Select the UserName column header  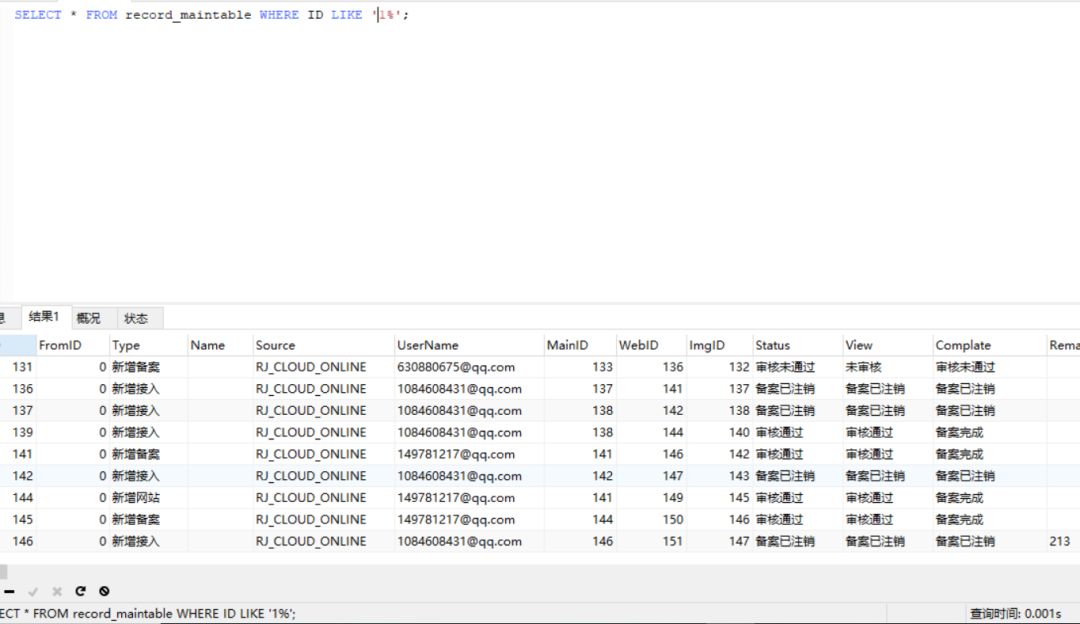[x=469, y=345]
